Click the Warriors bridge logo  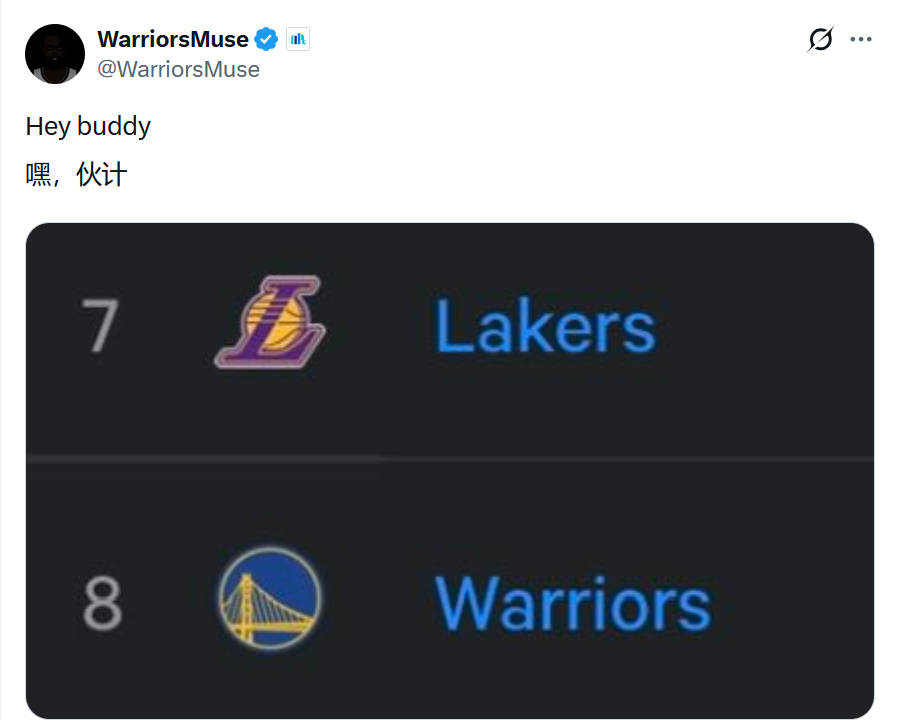point(270,598)
